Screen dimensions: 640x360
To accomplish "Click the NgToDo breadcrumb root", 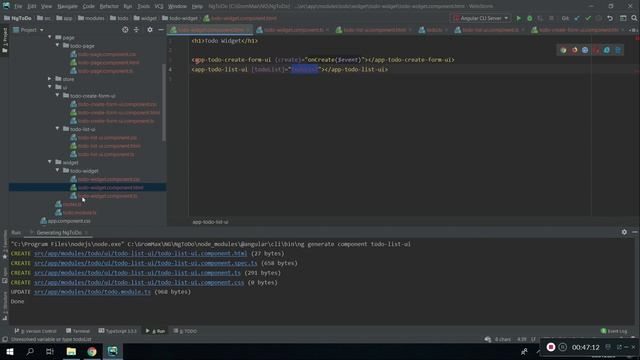I will 18,18.
